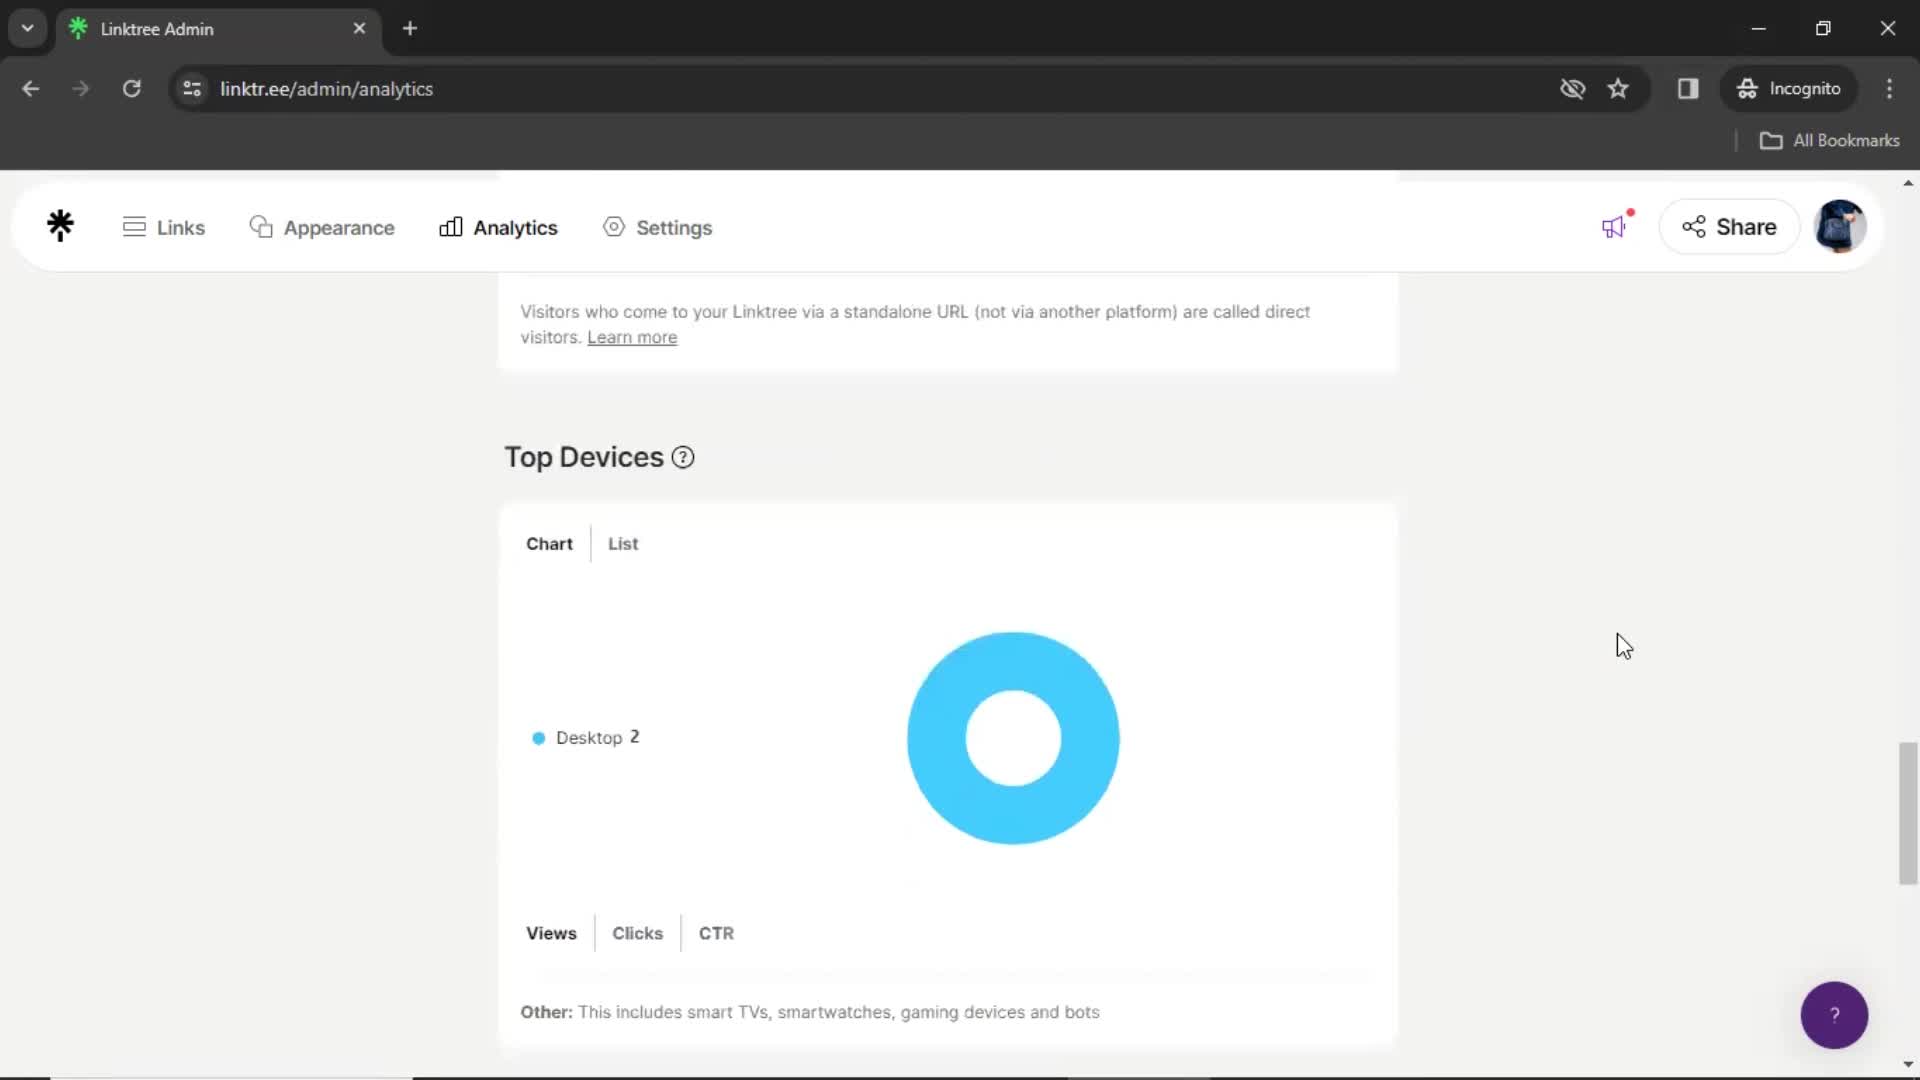Open the Chrome three-dot menu
Screen dimensions: 1920x1080
(x=1889, y=89)
